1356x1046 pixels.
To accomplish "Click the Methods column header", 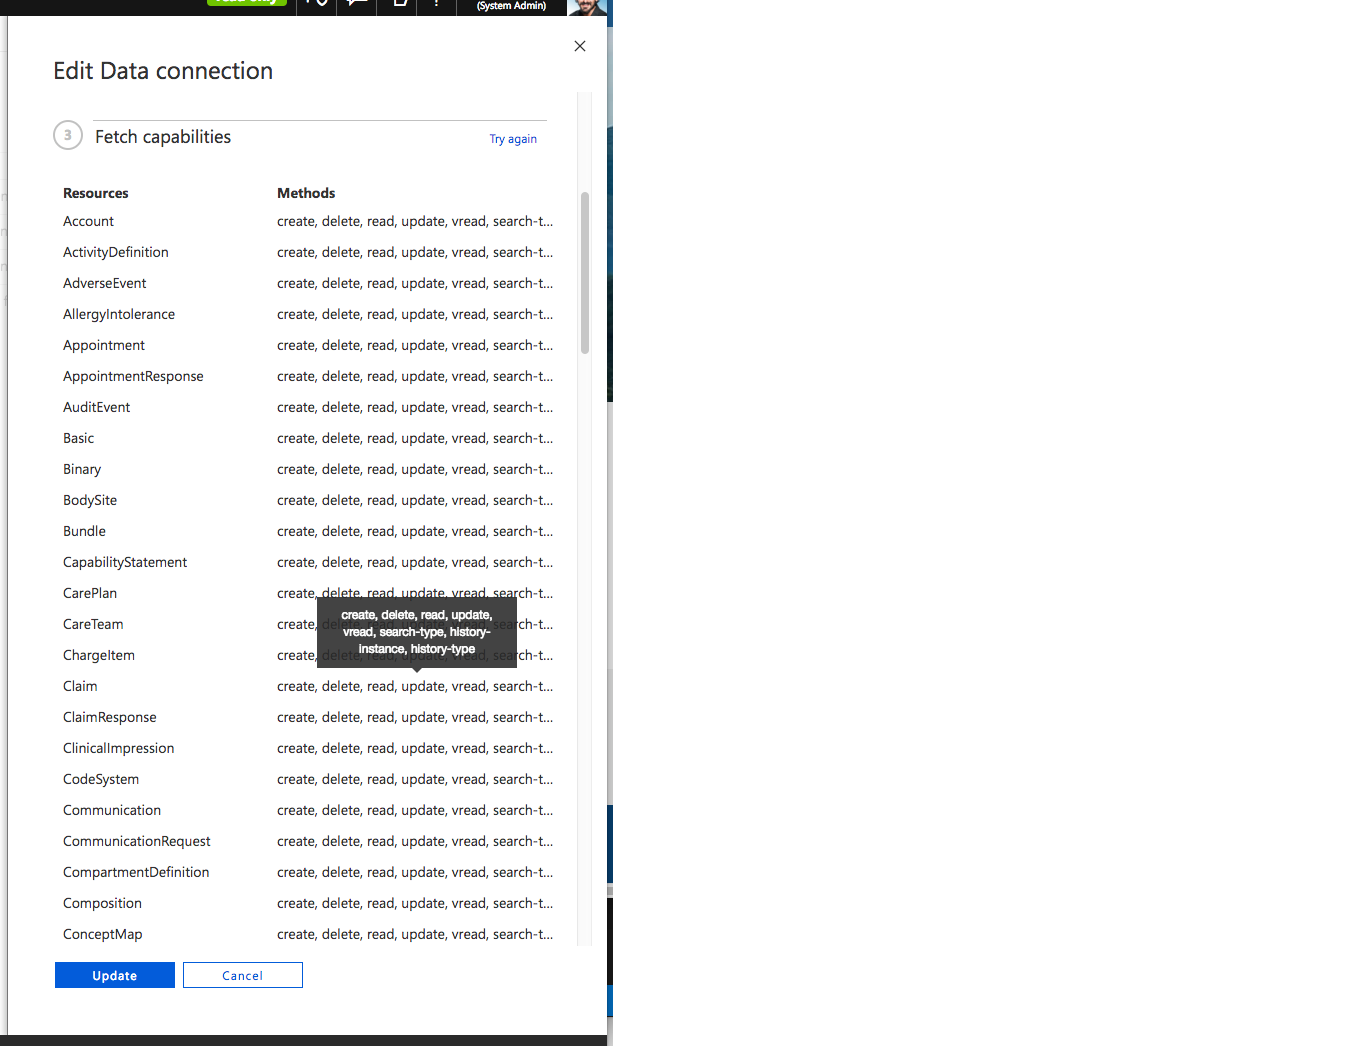I will tap(306, 193).
